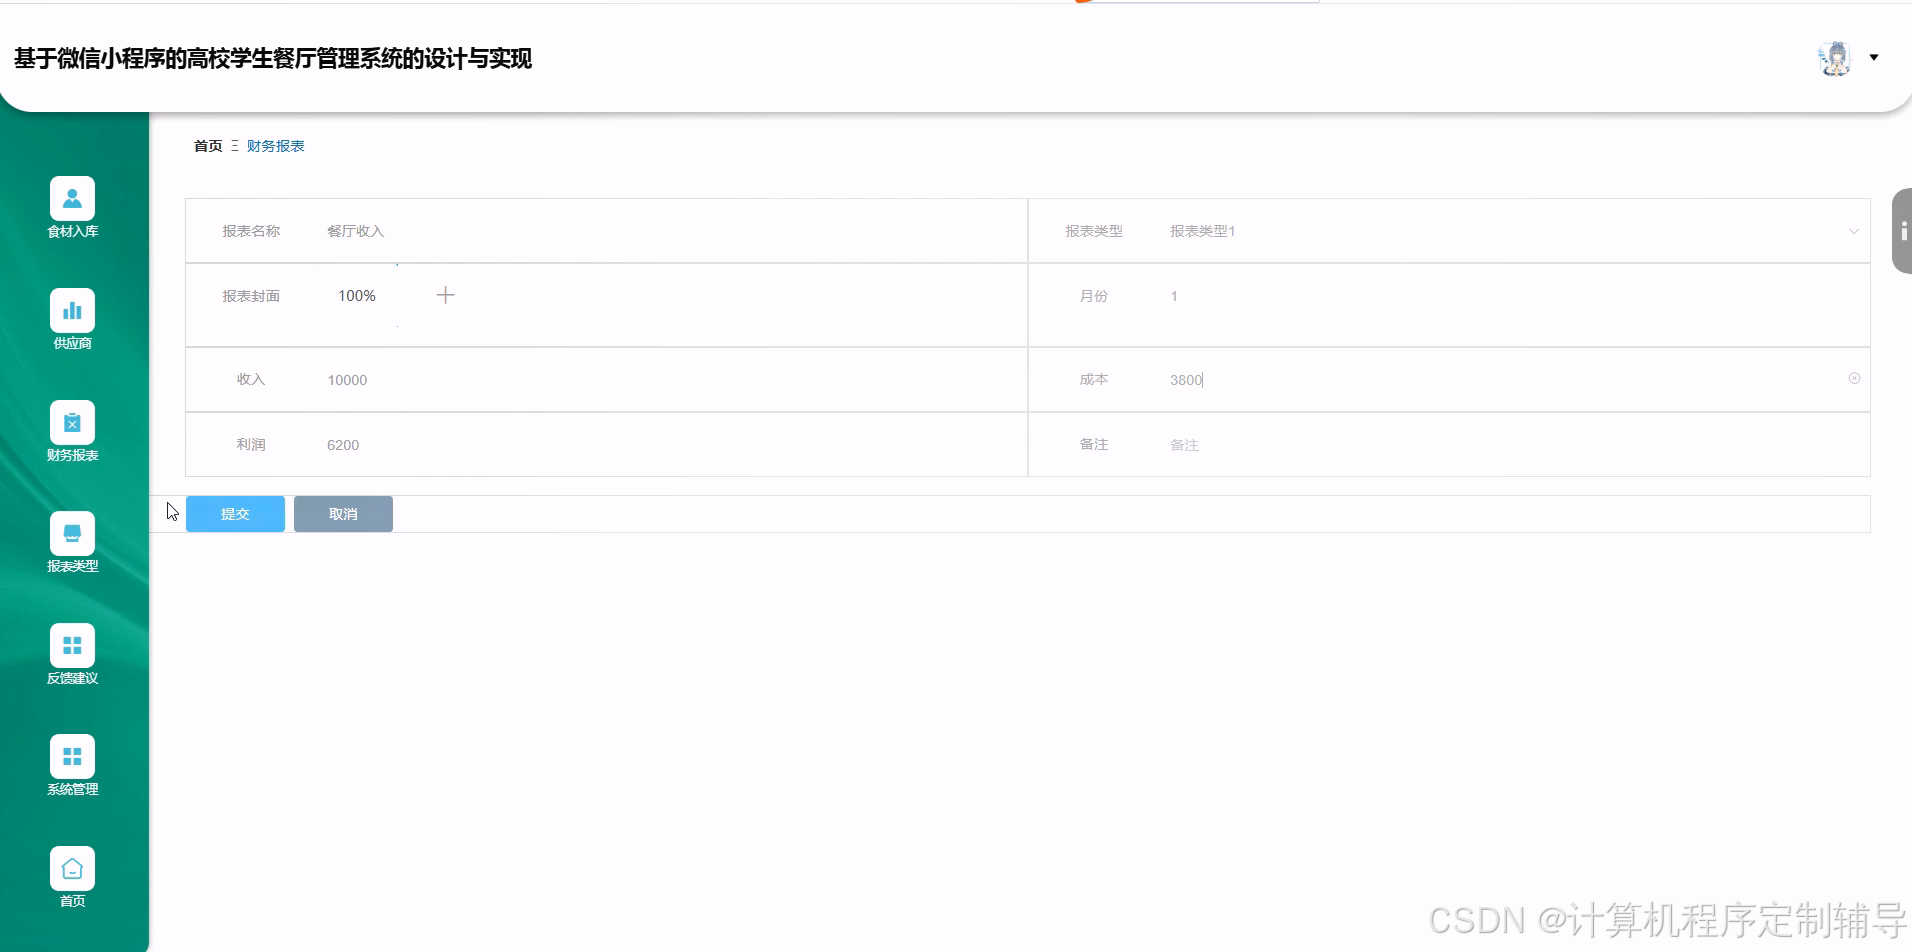
Task: Click inside the 备注 input field
Action: point(1400,445)
